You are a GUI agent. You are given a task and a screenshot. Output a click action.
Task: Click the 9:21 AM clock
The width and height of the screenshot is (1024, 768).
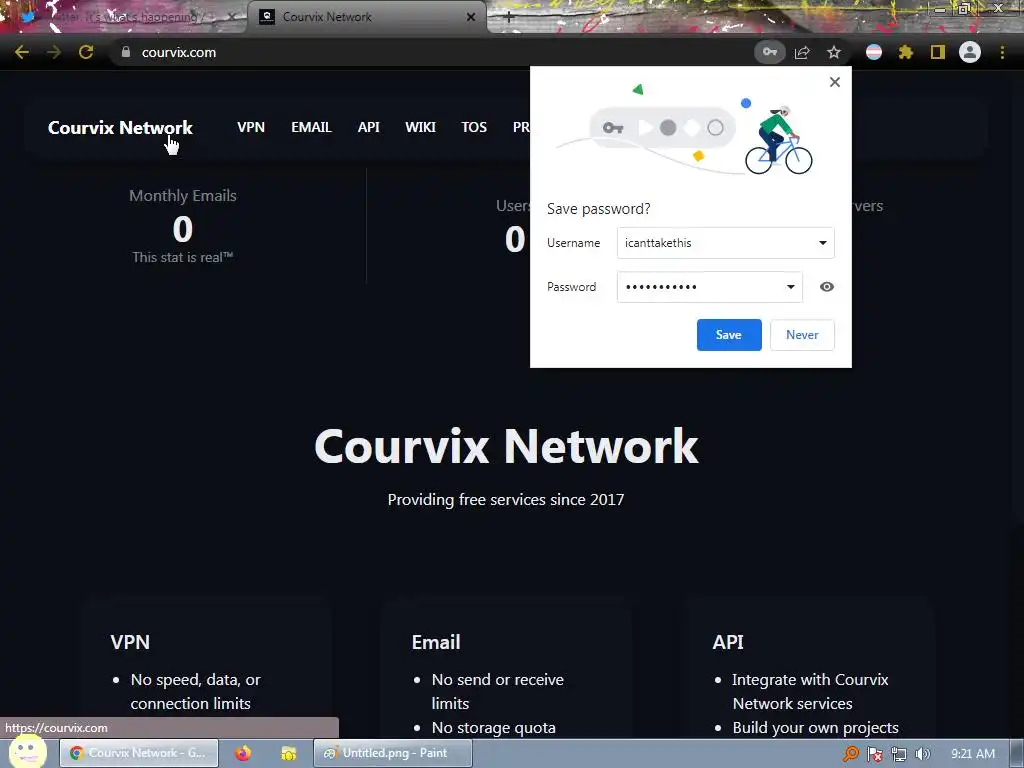coord(973,754)
